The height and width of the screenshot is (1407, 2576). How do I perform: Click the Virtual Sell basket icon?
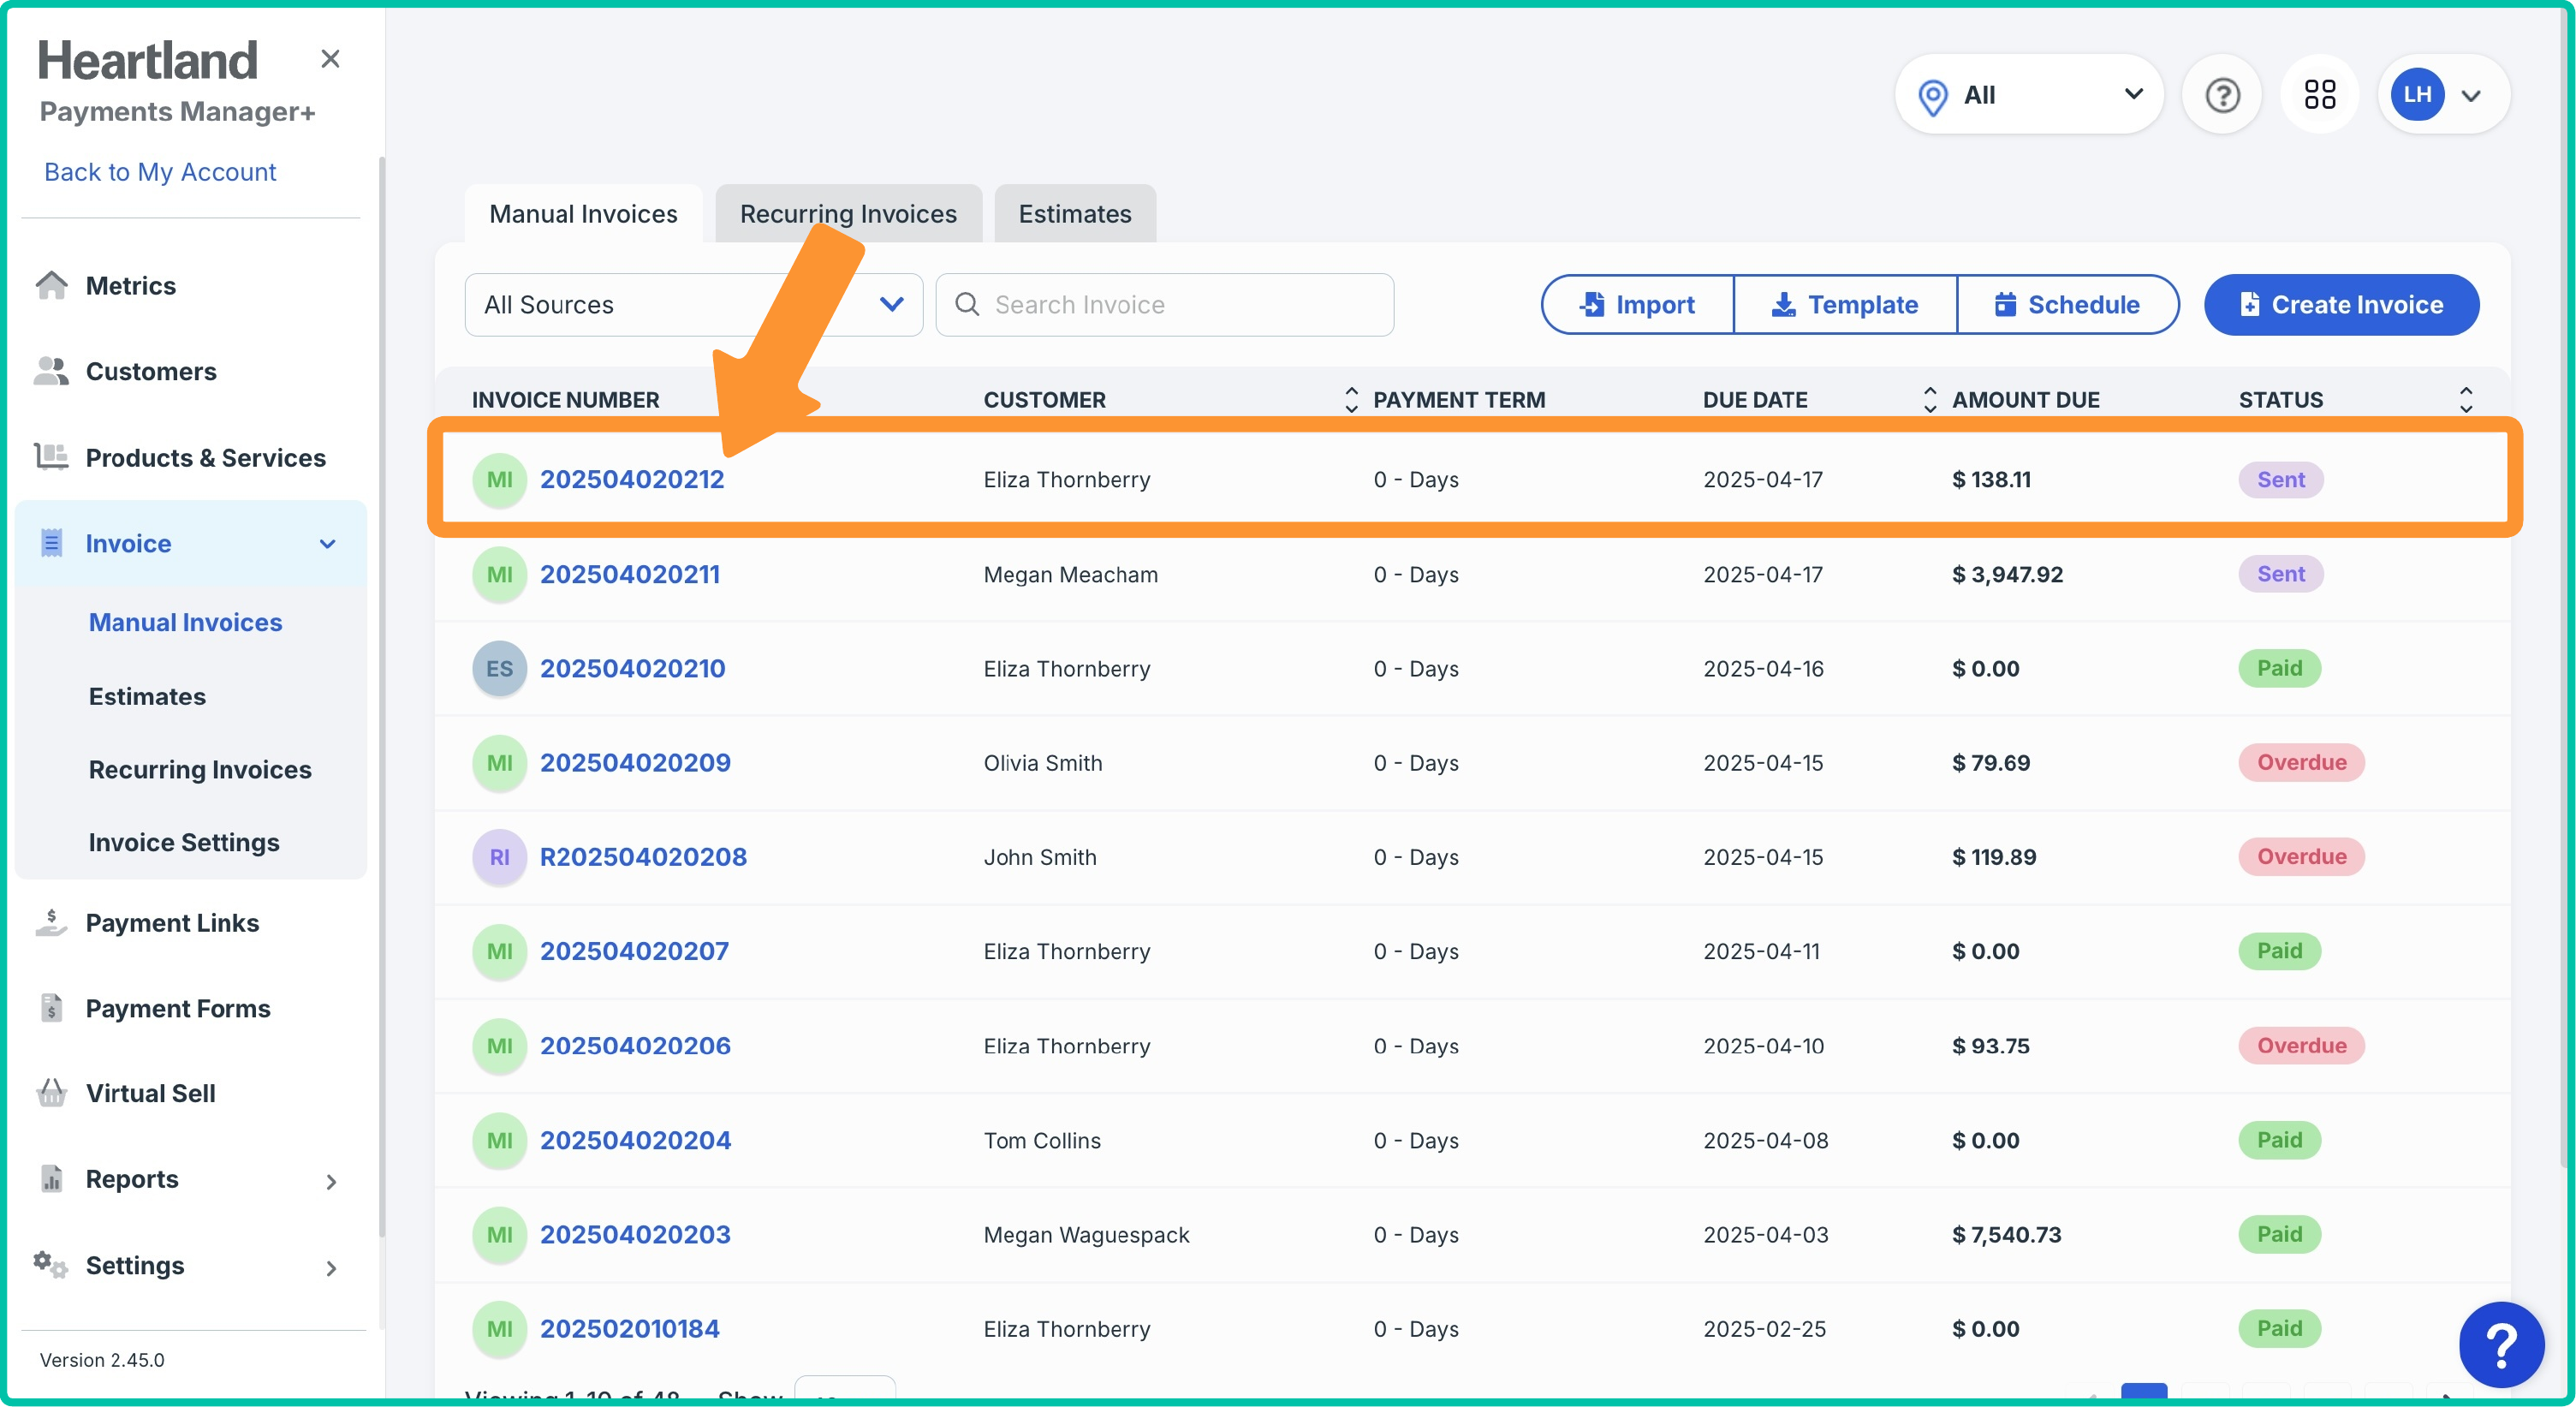coord(51,1093)
